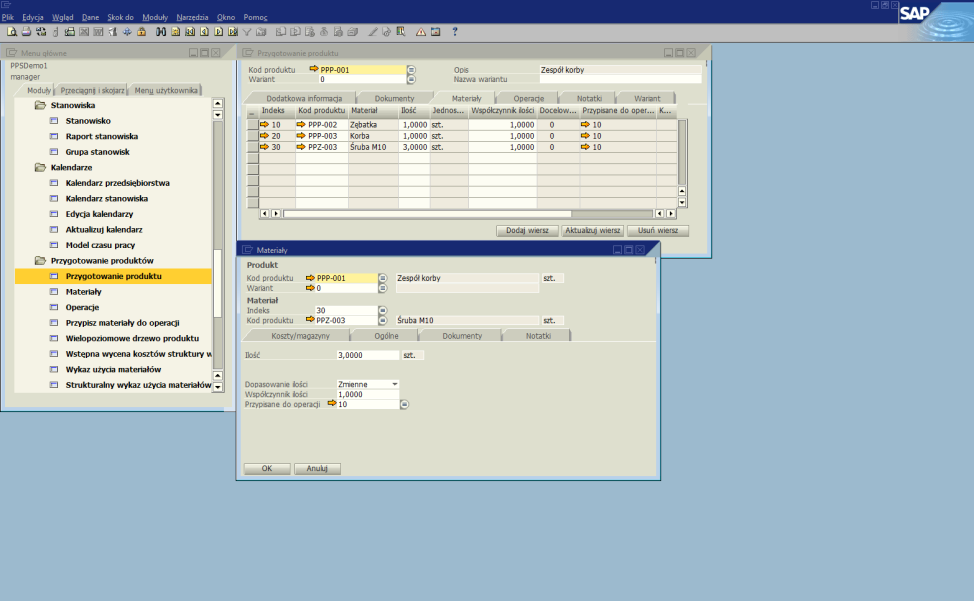Click the Aktualizuj wiersz button

coord(593,230)
